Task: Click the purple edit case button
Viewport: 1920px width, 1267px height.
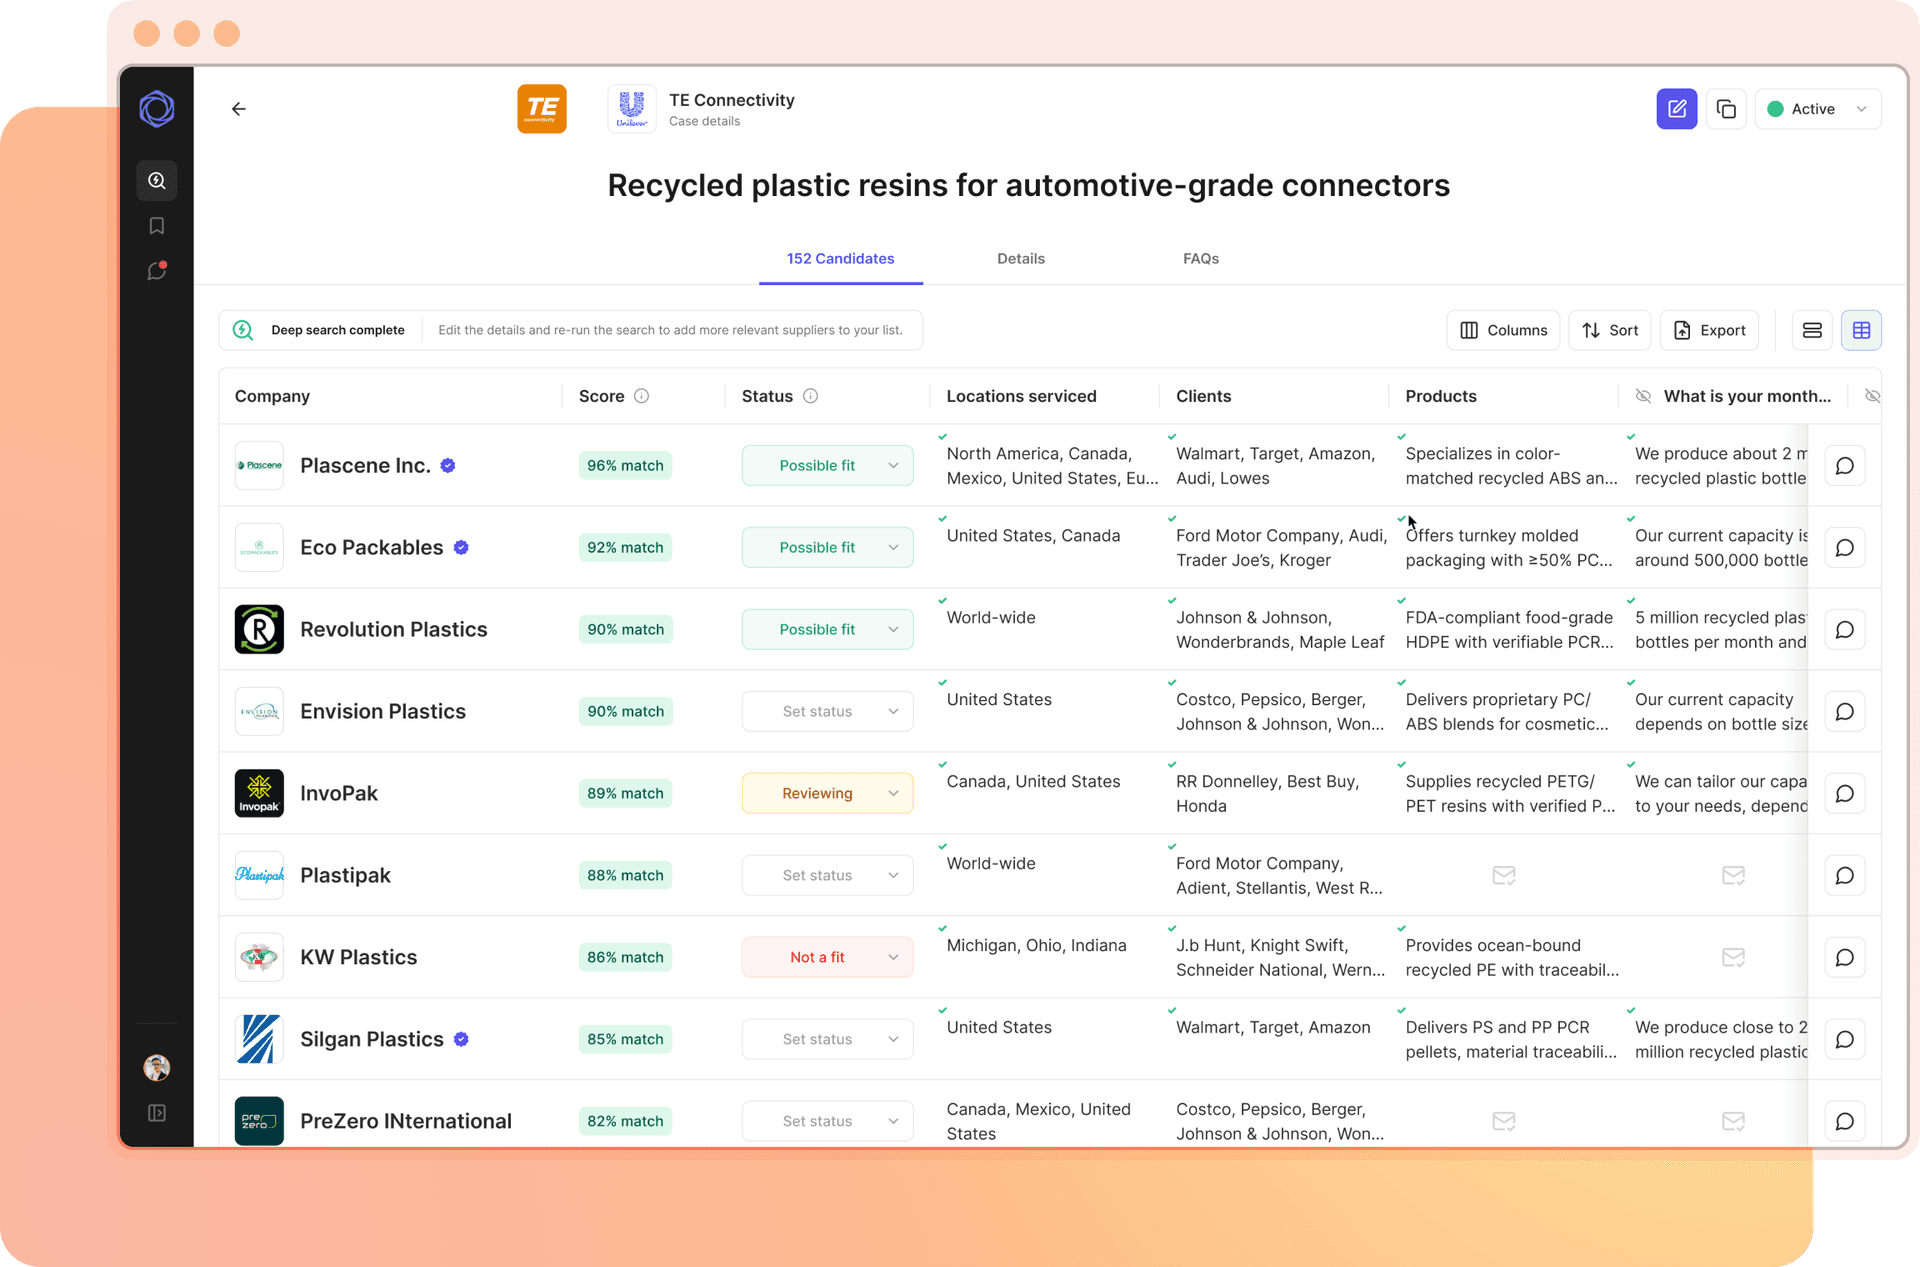Action: click(1677, 109)
